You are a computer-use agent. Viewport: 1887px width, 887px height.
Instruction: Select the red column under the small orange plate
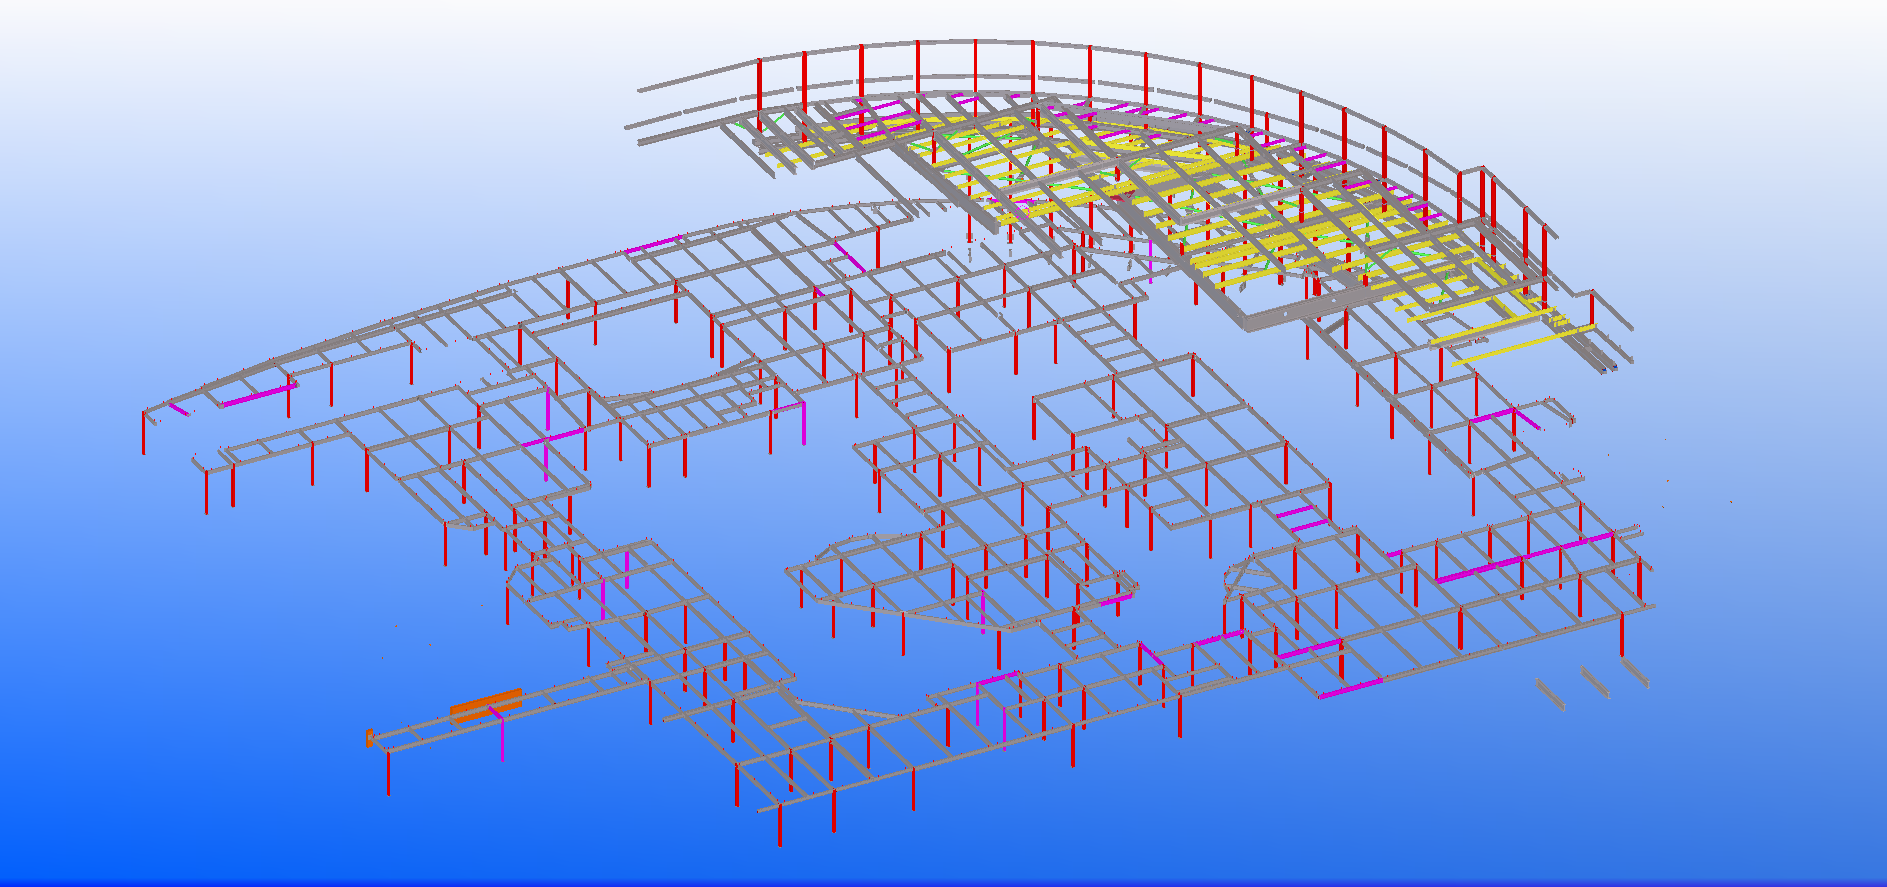[x=388, y=774]
